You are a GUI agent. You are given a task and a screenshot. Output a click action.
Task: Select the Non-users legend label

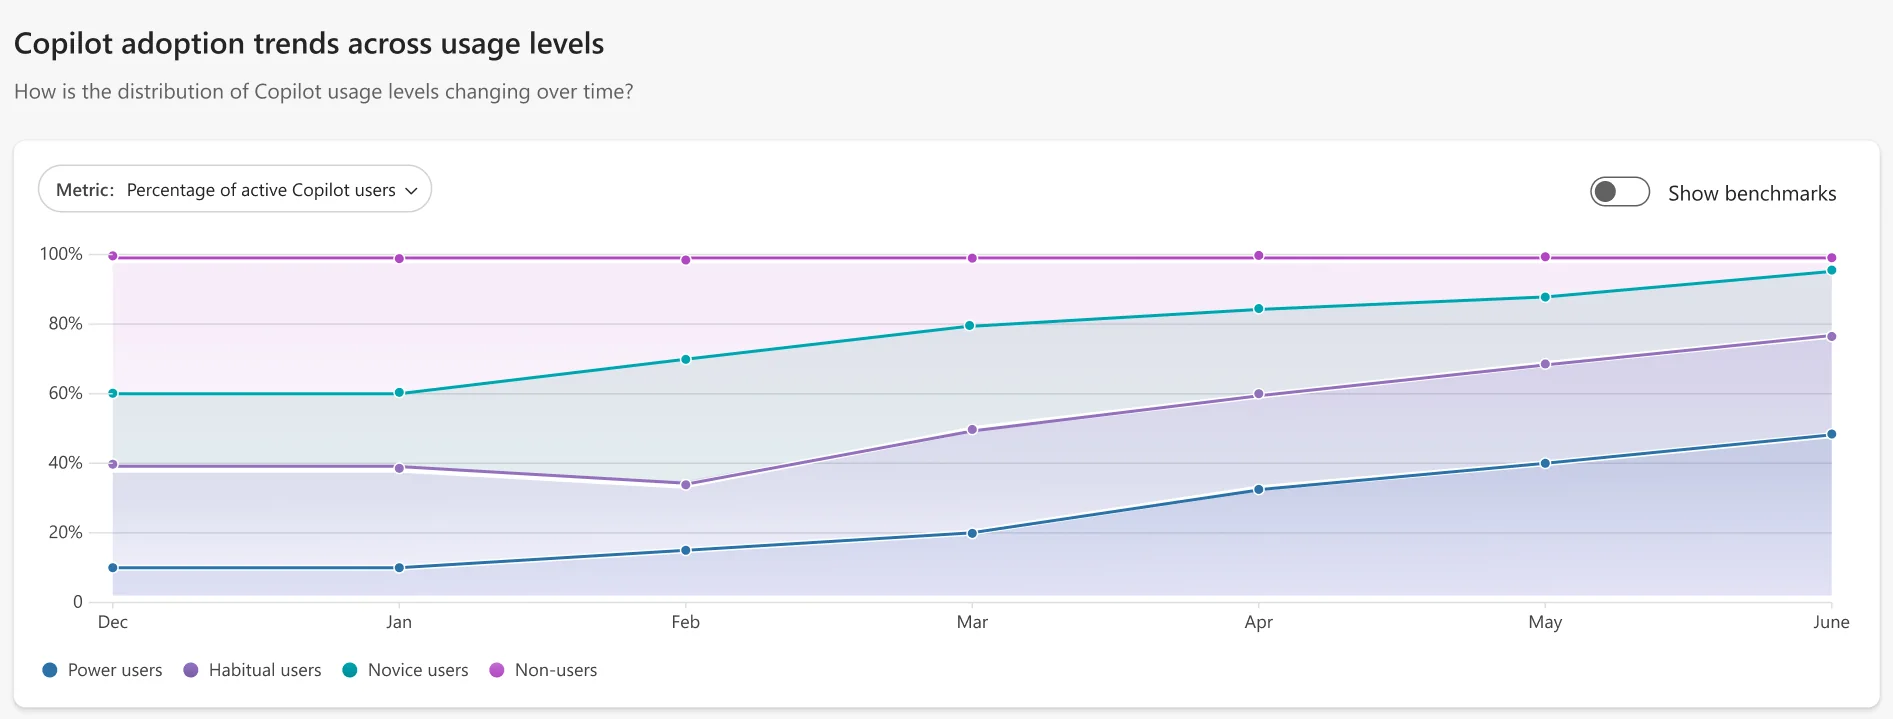(556, 670)
